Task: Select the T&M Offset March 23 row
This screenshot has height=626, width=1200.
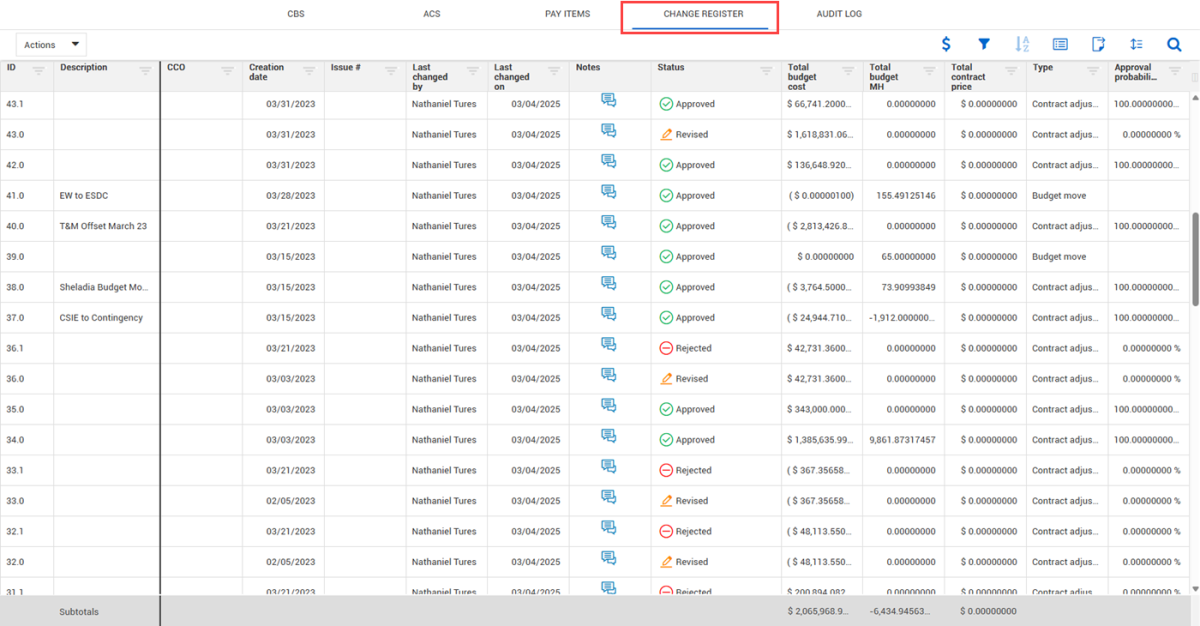Action: [103, 226]
